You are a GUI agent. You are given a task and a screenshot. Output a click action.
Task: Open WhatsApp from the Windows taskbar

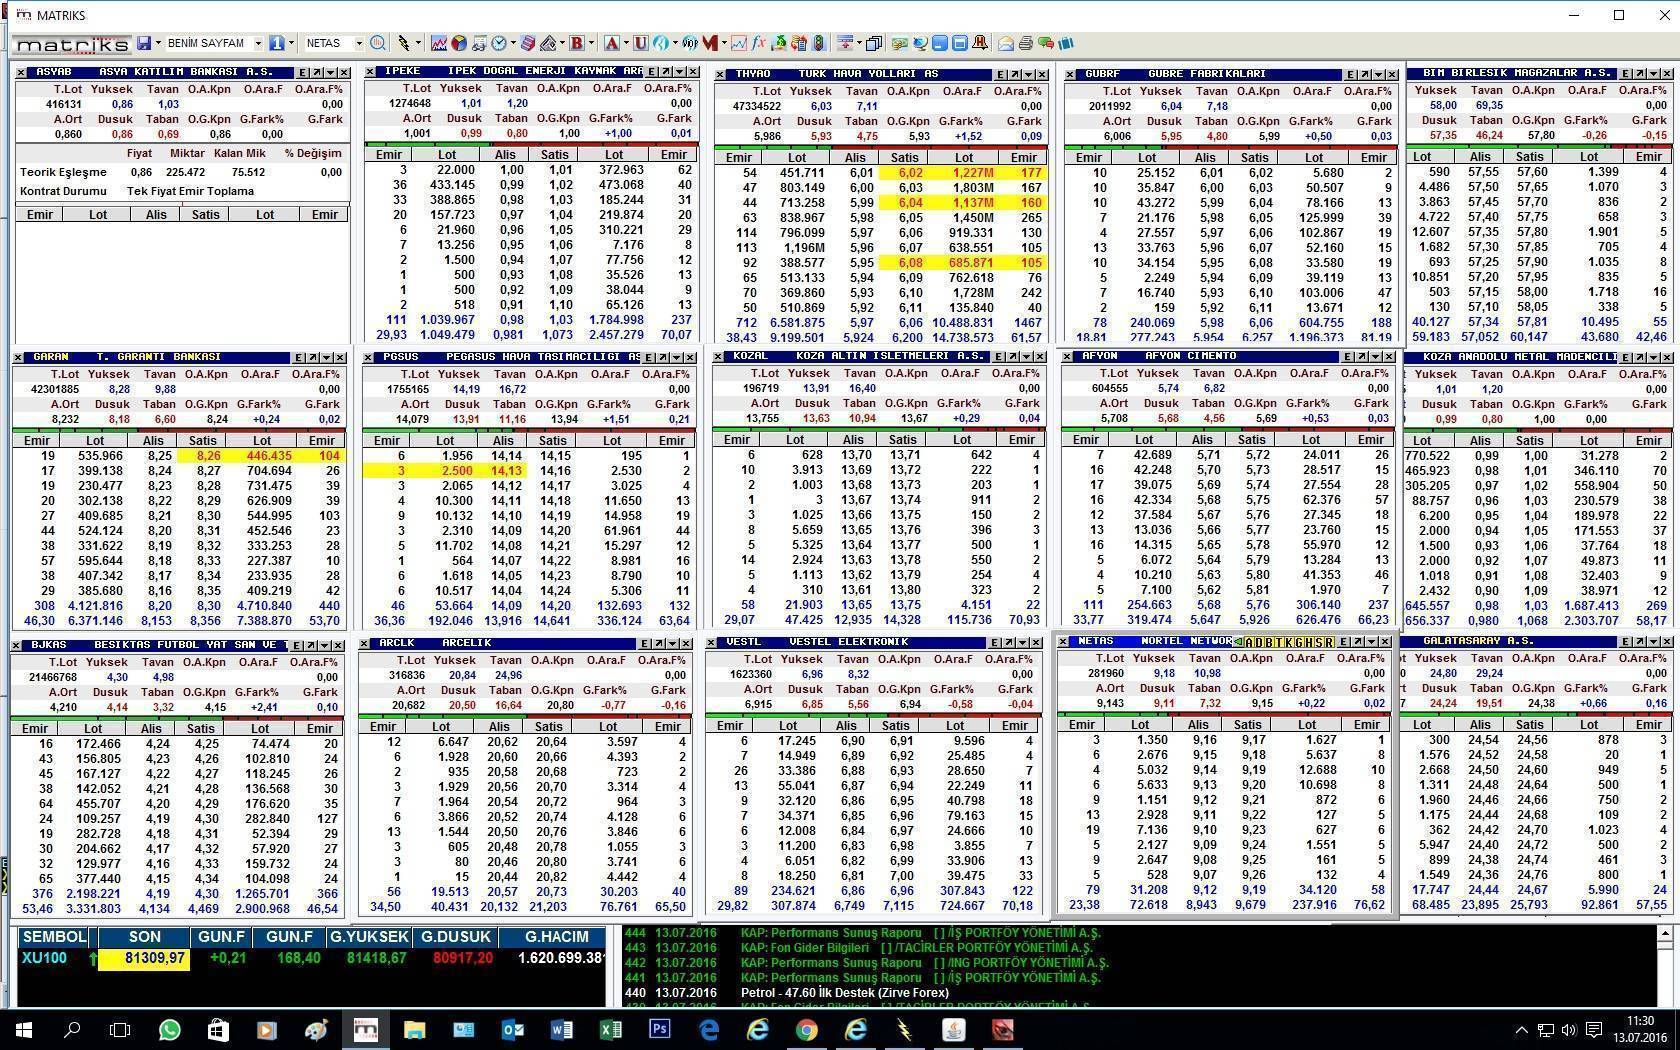pyautogui.click(x=169, y=1029)
